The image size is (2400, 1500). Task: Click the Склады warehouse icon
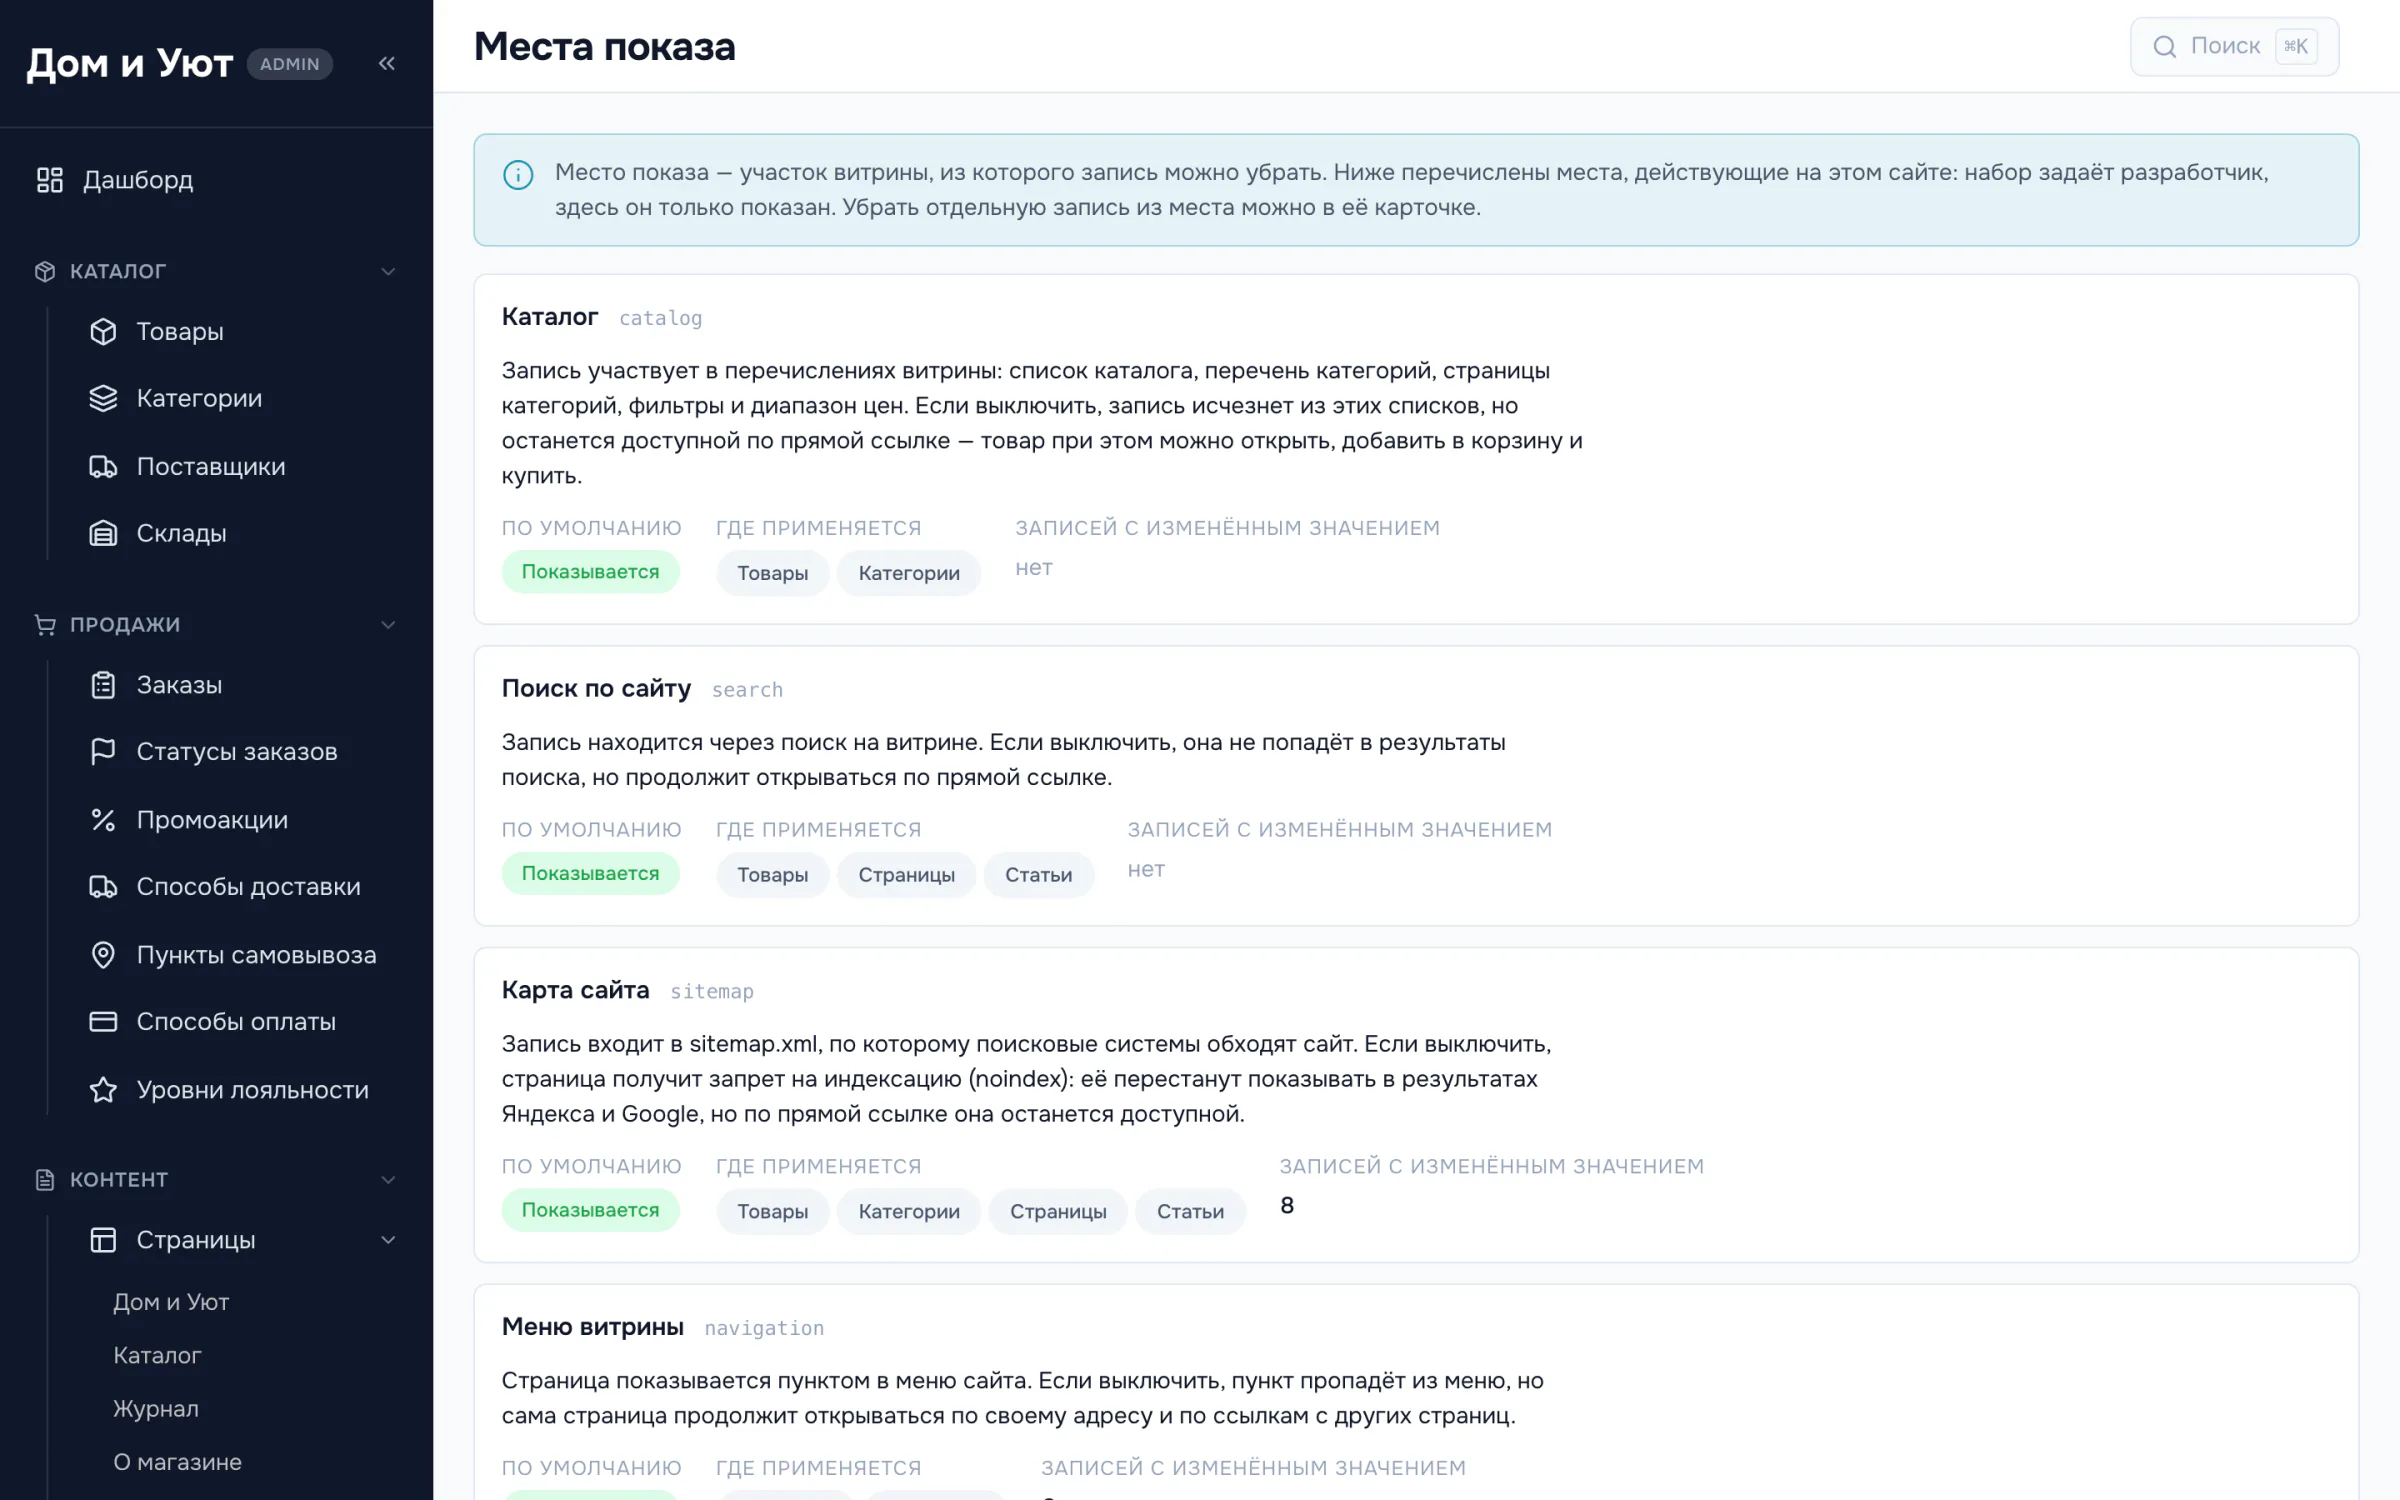[x=103, y=533]
